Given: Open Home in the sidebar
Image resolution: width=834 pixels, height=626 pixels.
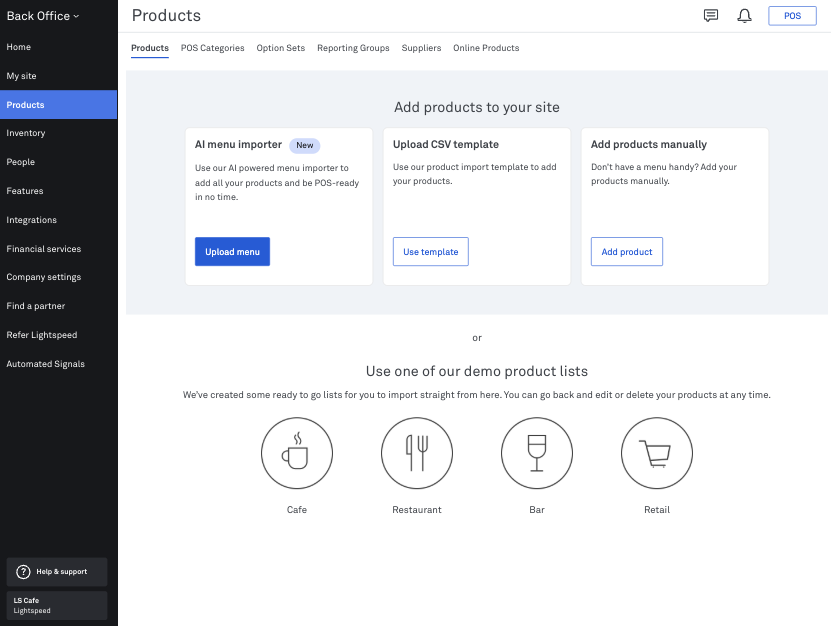Looking at the screenshot, I should [59, 47].
